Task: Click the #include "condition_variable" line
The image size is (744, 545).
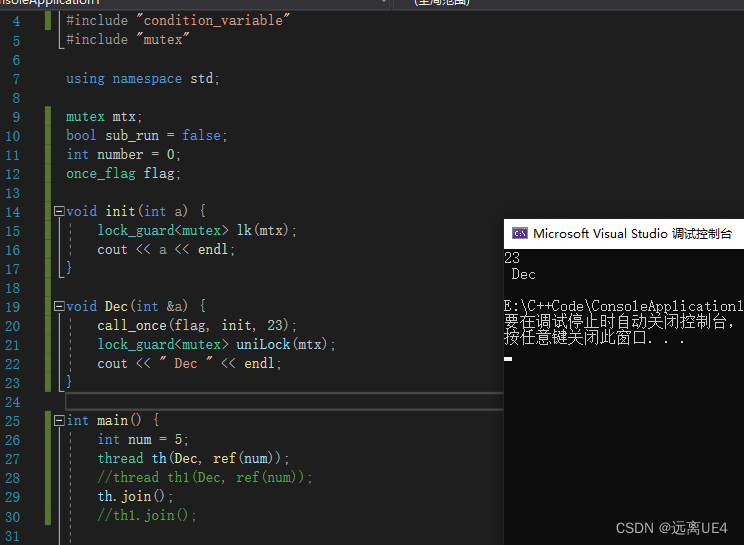Action: coord(178,20)
